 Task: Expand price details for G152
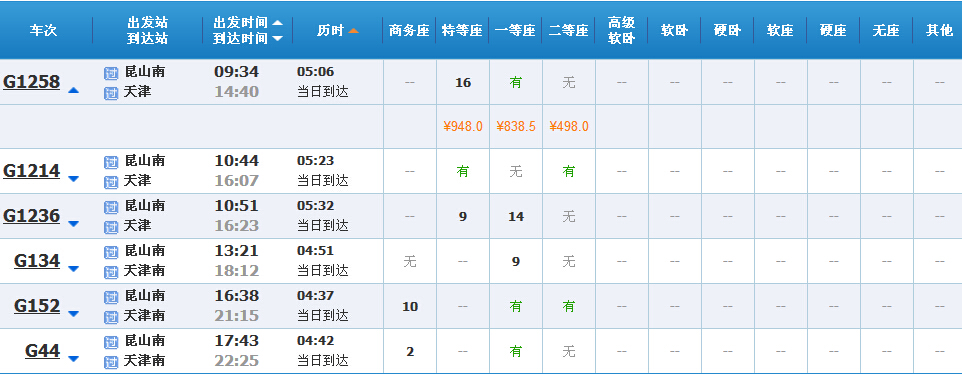[x=74, y=314]
